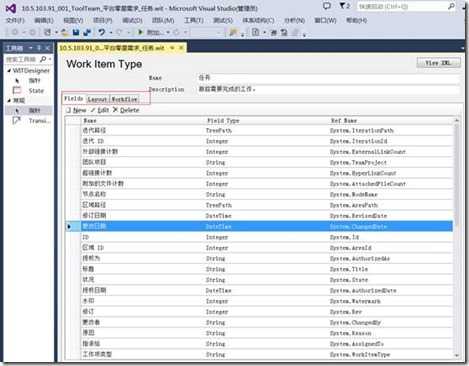The image size is (469, 366).
Task: Click the Open File toolbar icon
Action: click(x=65, y=32)
